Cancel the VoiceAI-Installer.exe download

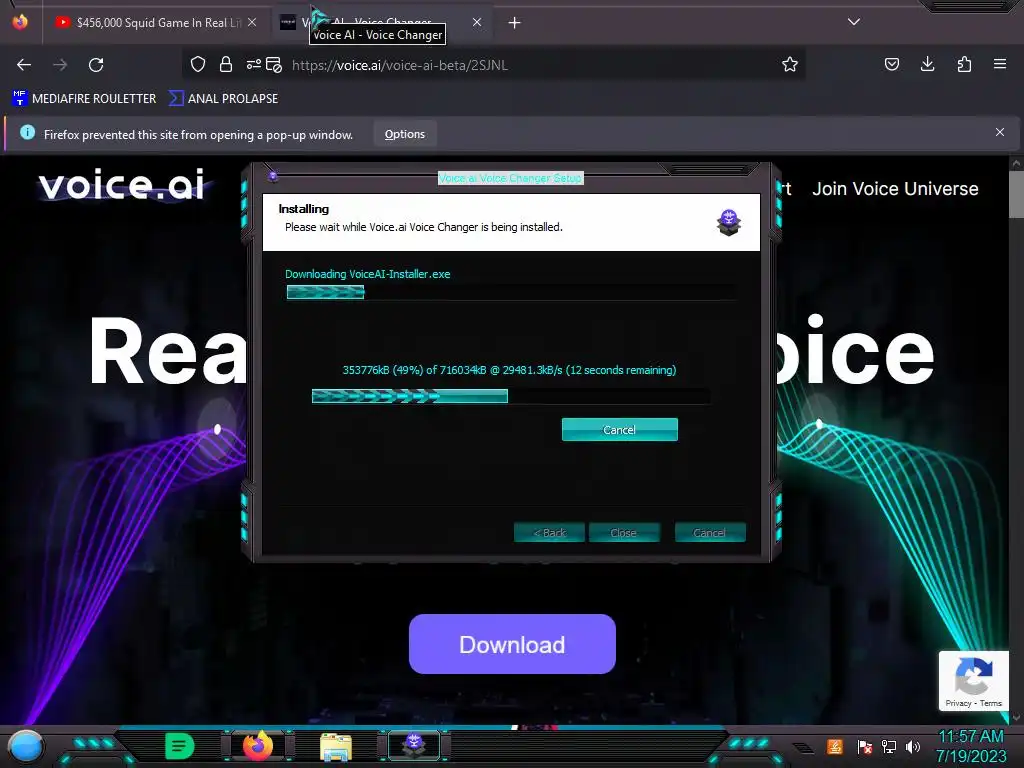(620, 430)
